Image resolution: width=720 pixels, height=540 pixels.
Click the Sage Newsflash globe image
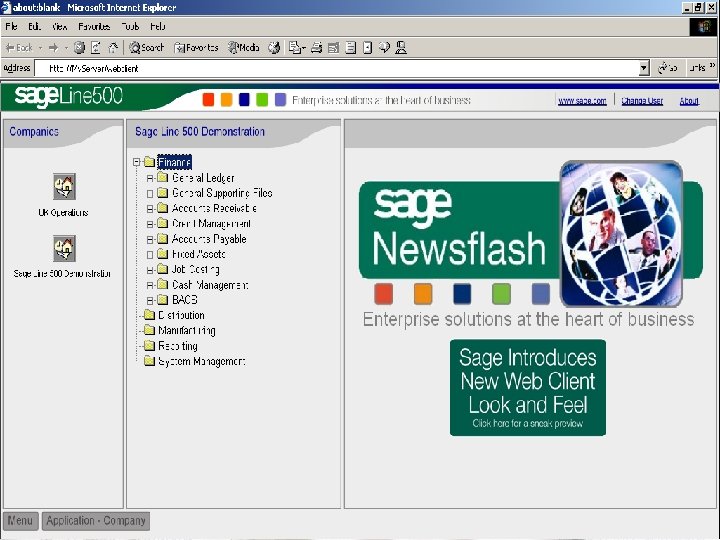[621, 234]
